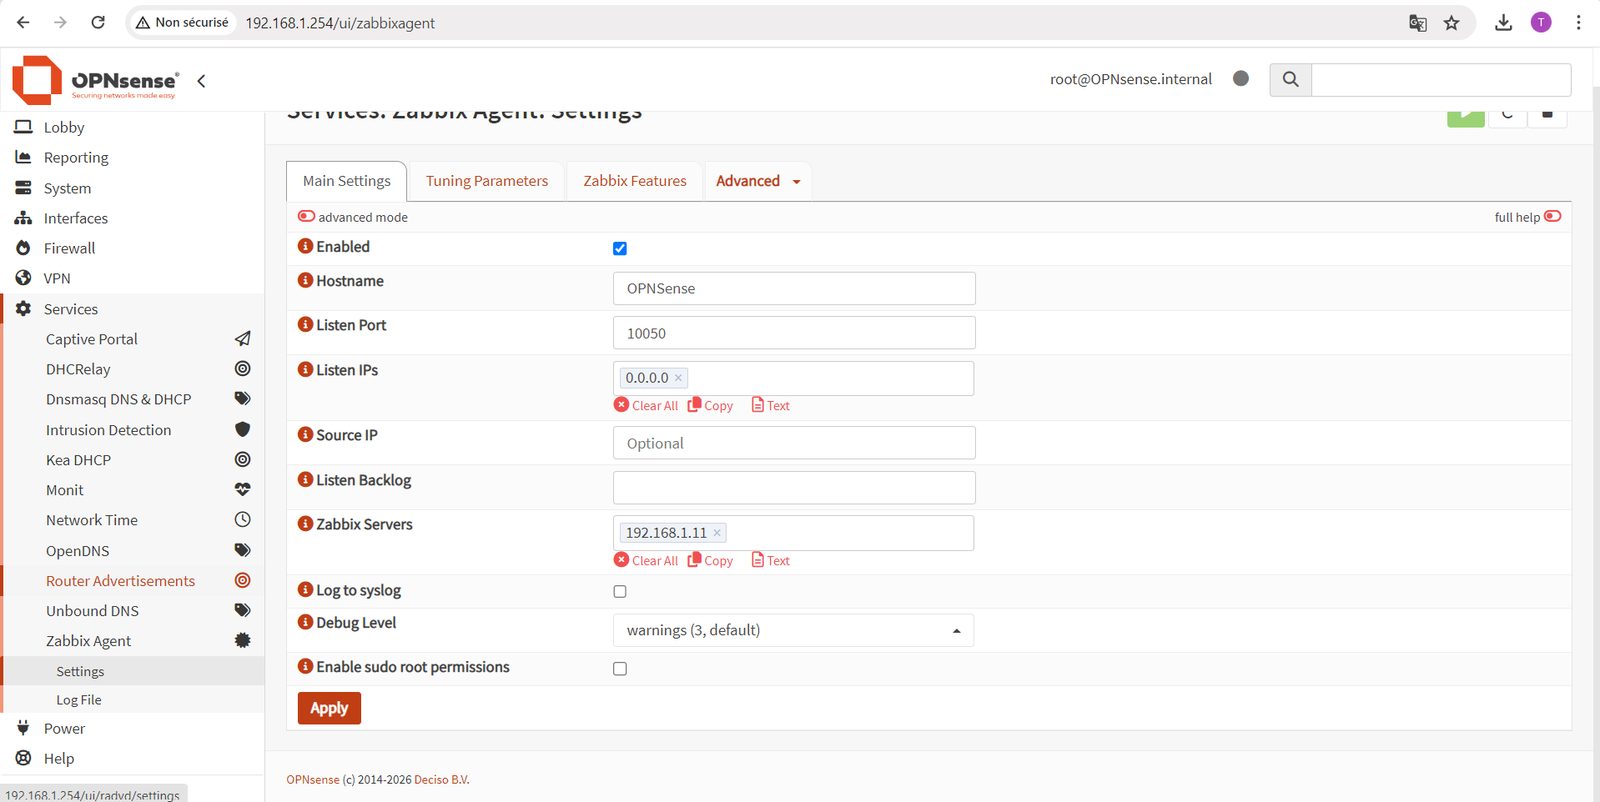Click DHCRelay target icon

(242, 369)
